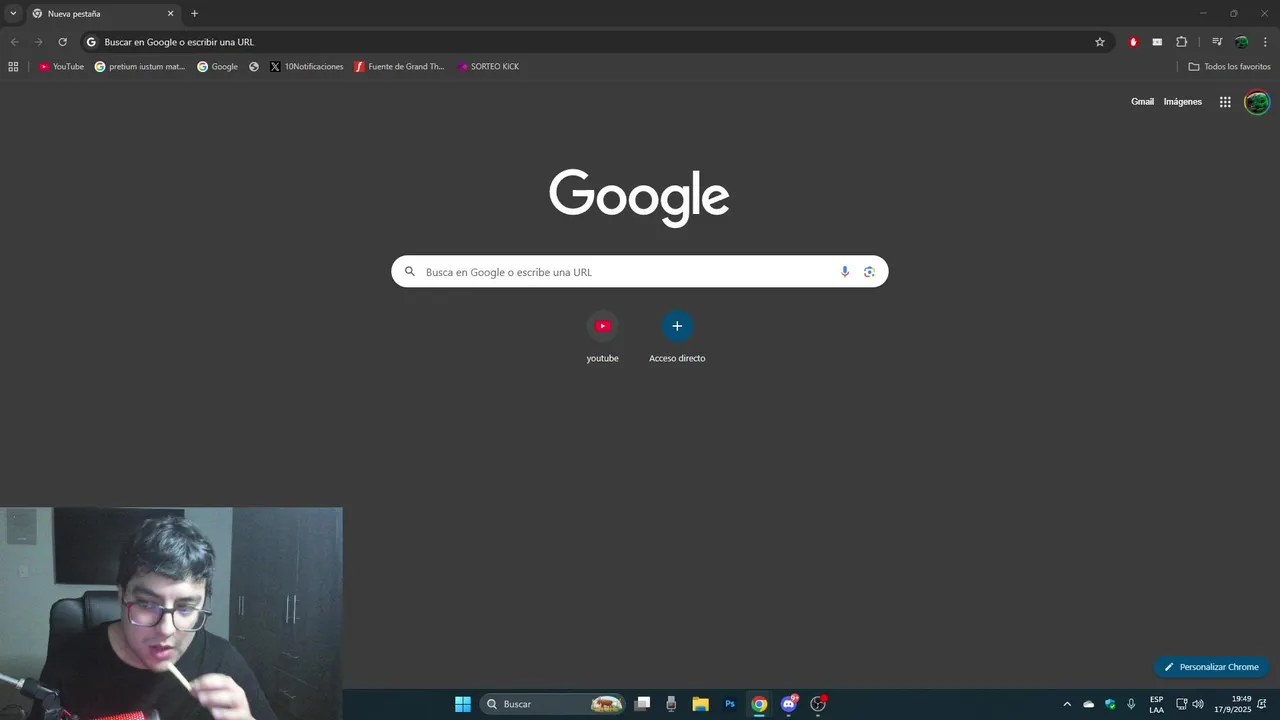Open OneDrive cloud tray icon

click(1089, 704)
